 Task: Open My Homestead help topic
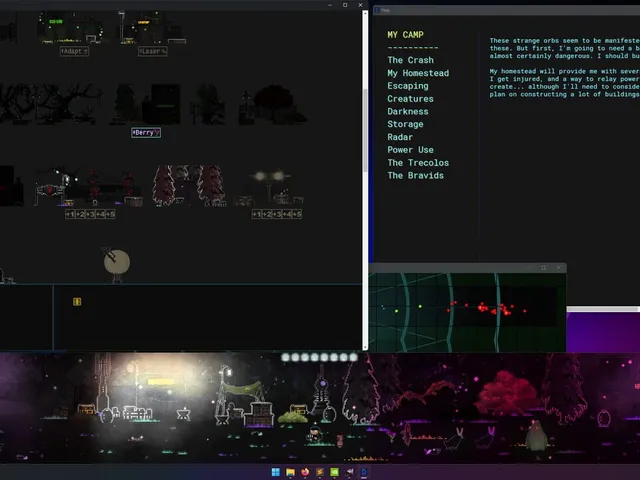[x=418, y=73]
